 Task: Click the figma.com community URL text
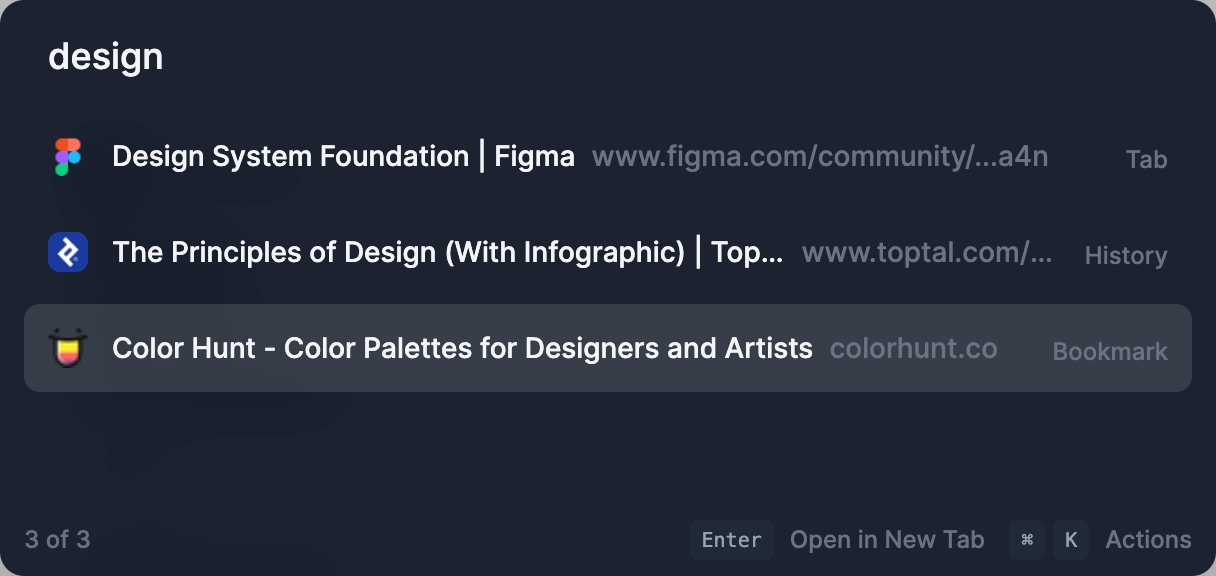[820, 157]
